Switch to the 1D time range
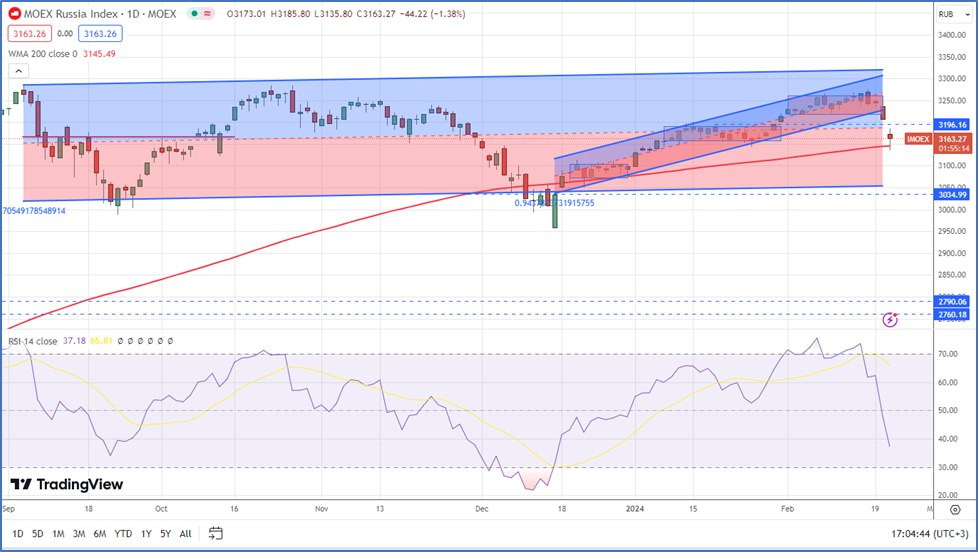 coord(18,534)
